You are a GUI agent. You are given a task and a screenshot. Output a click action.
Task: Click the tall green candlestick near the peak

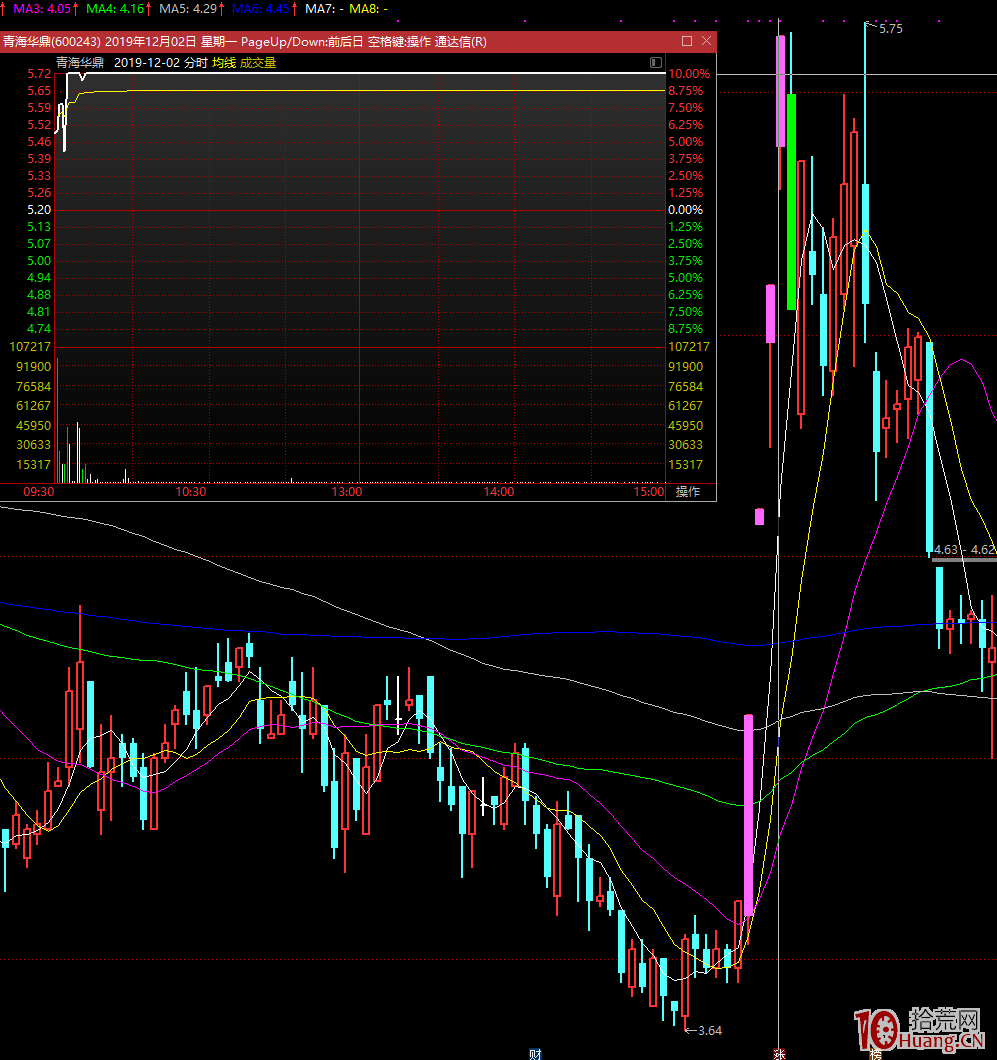(792, 200)
